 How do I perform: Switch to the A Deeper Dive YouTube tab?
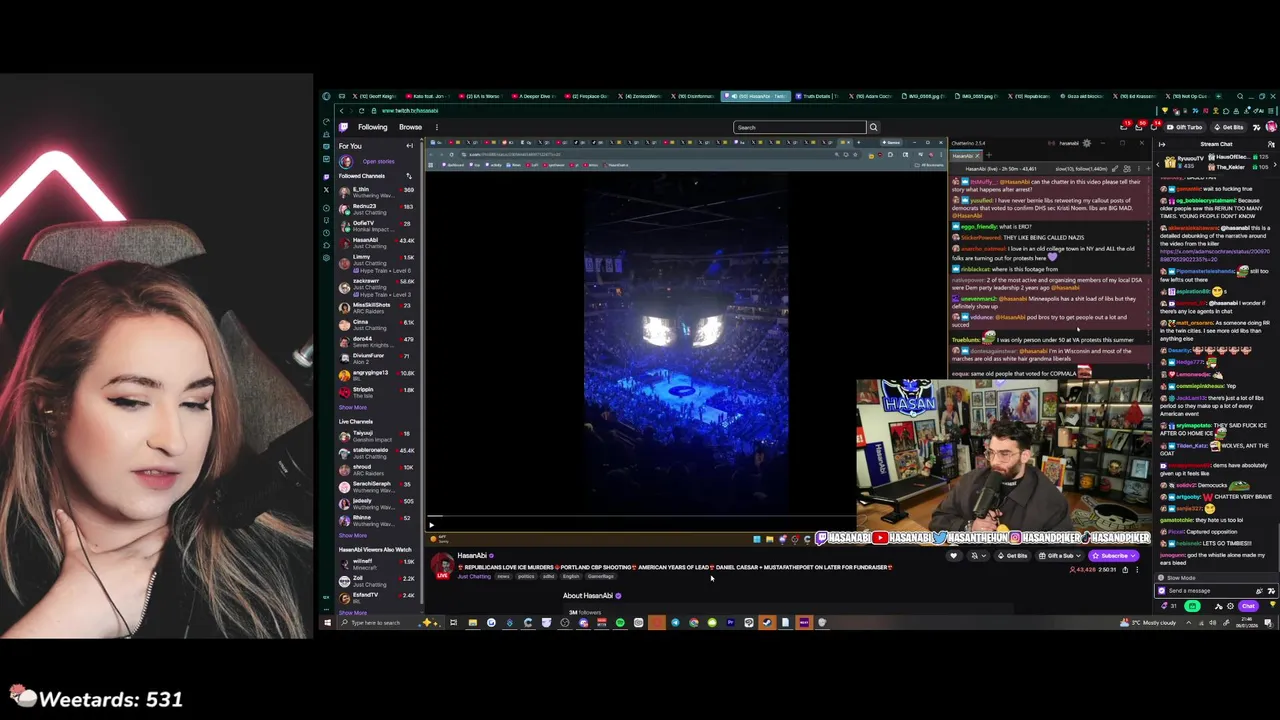click(x=535, y=96)
